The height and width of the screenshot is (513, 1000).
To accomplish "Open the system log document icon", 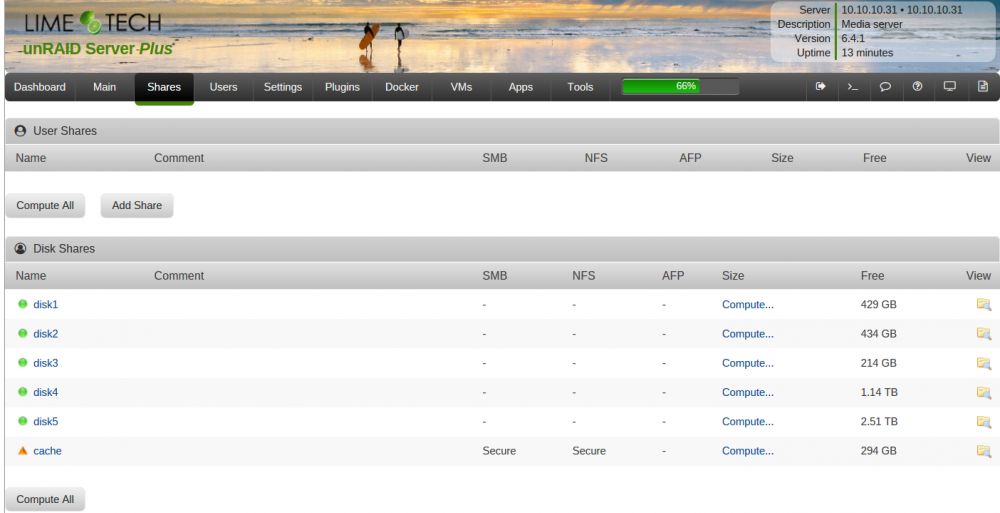I will 983,86.
